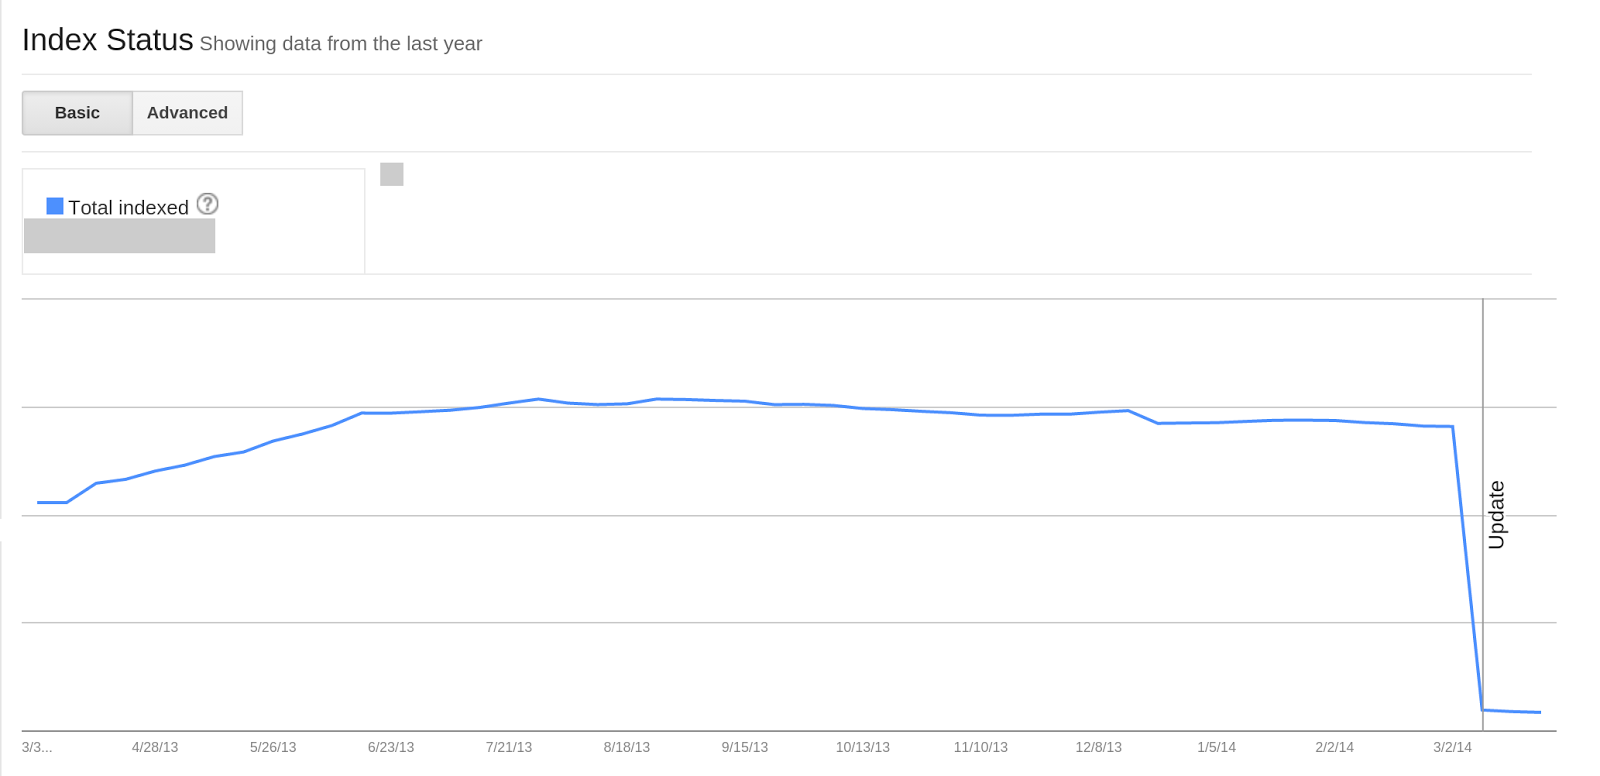
Task: Click the 6/23/13 date label
Action: point(391,747)
